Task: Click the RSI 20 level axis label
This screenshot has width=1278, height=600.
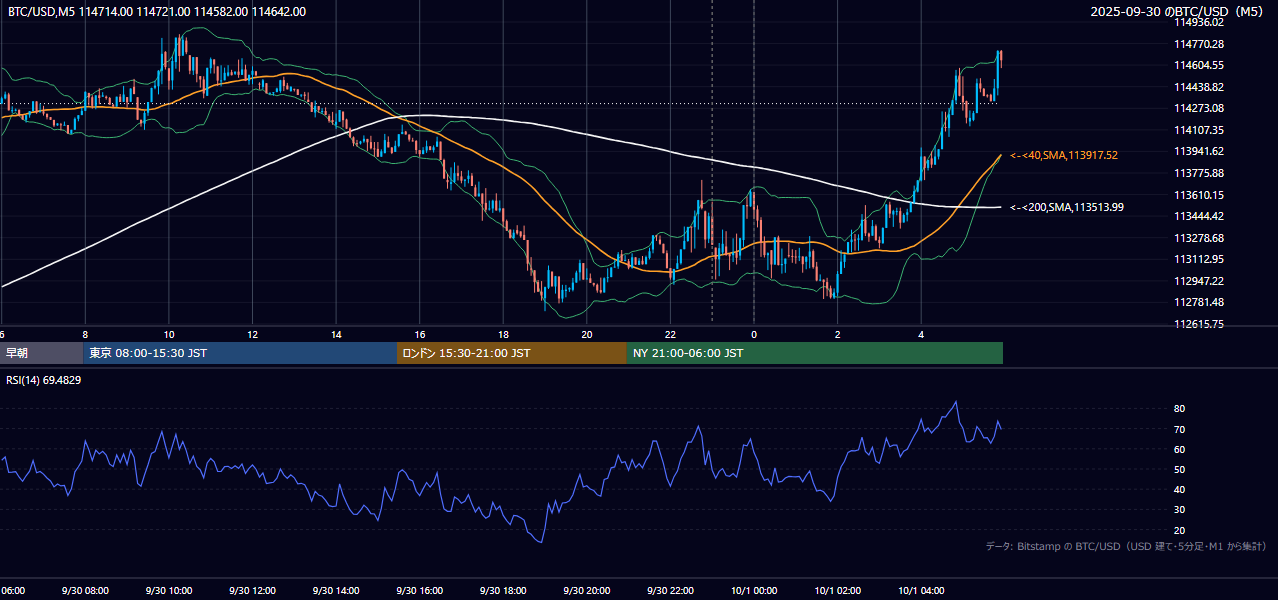Action: [1180, 530]
